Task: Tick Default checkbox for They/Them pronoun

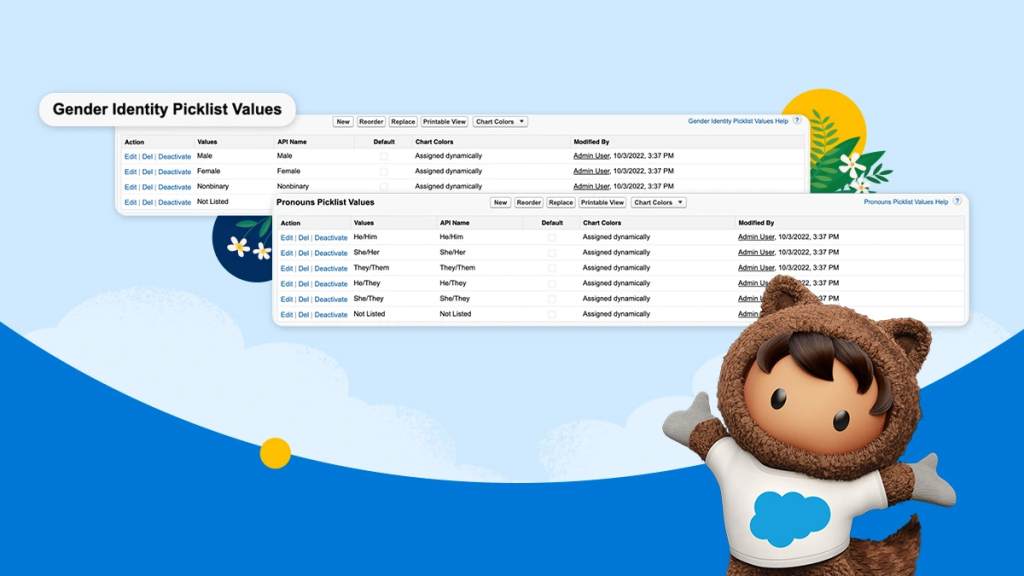Action: click(x=552, y=268)
